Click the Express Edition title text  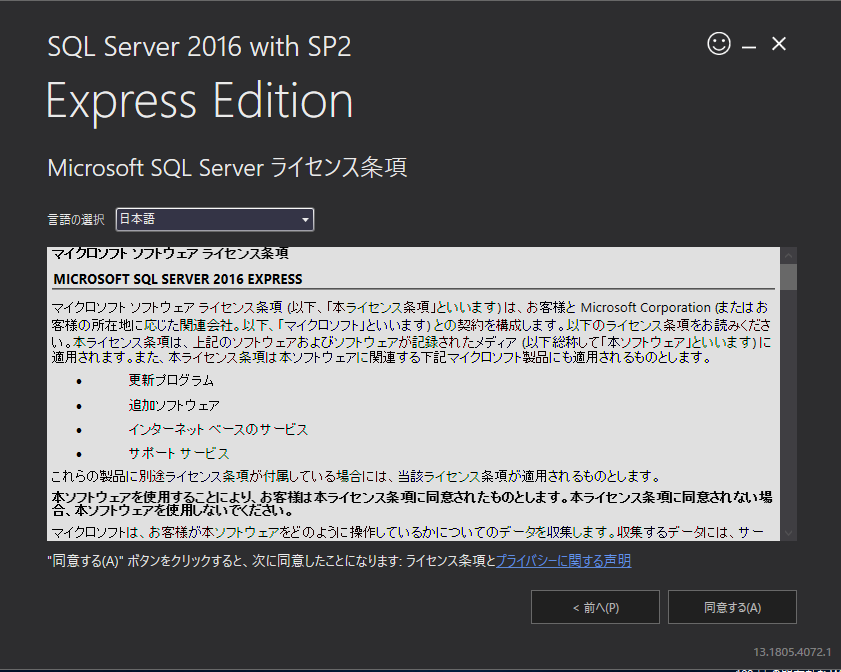(x=200, y=102)
